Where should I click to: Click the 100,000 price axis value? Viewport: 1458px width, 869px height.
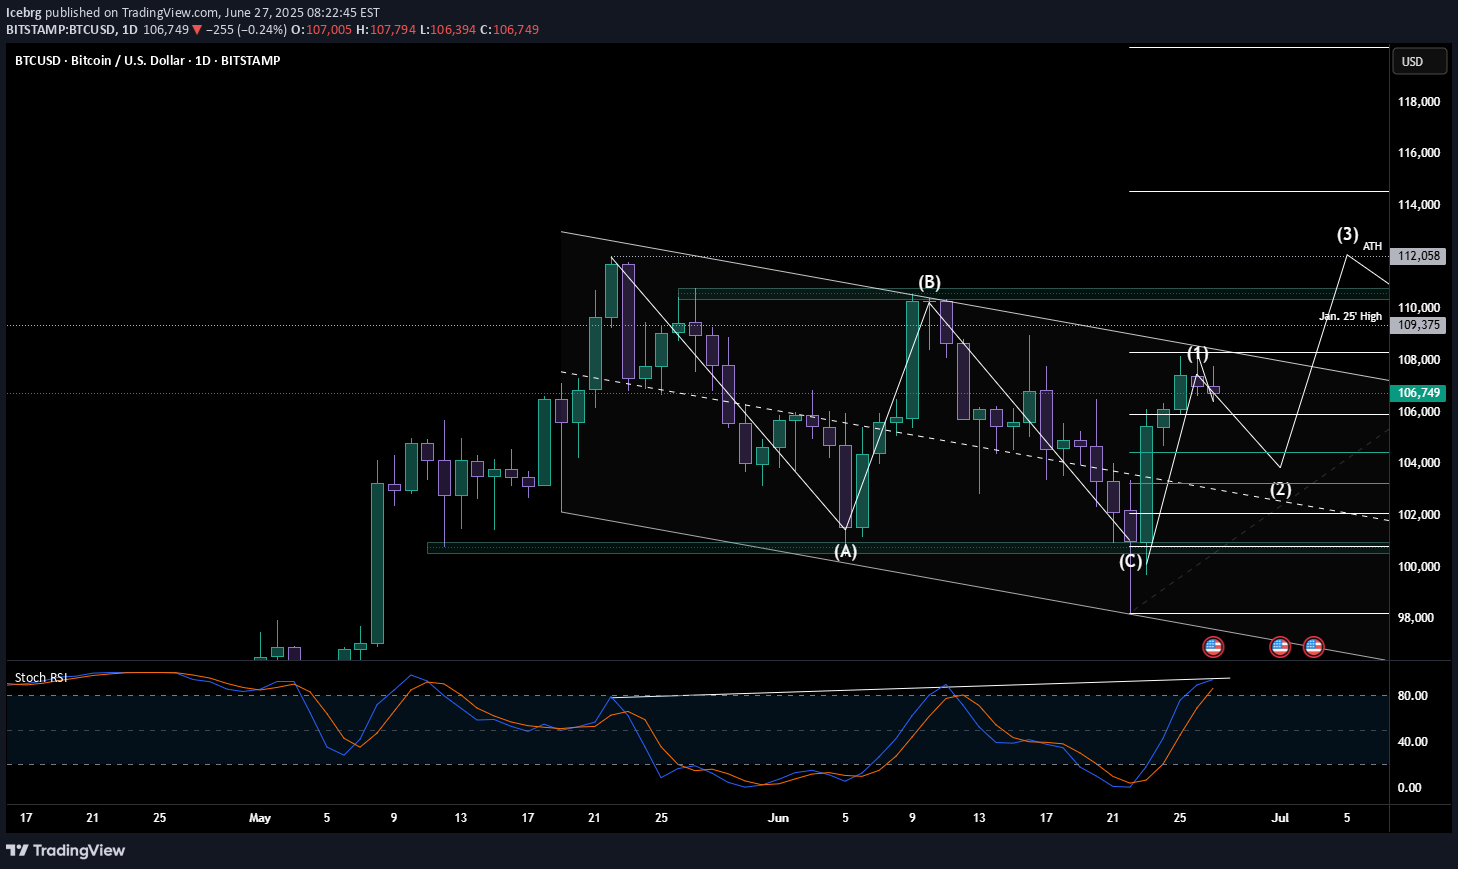point(1419,567)
